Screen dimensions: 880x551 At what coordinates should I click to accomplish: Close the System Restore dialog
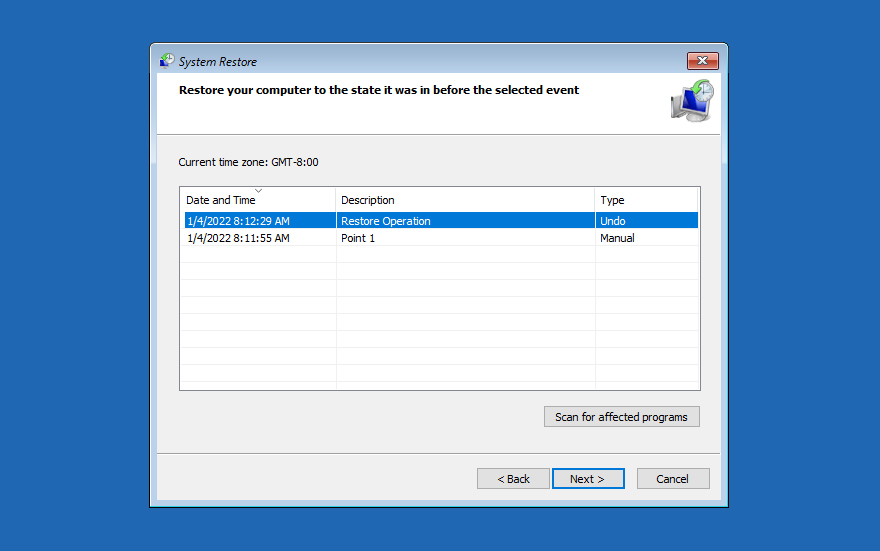(703, 61)
